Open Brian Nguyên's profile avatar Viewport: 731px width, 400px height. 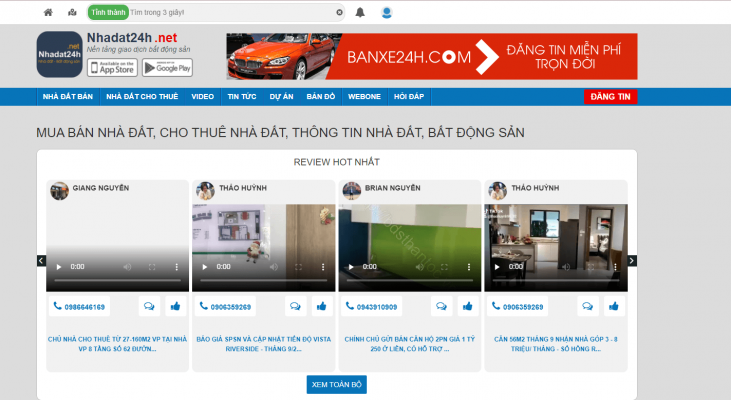tap(352, 191)
